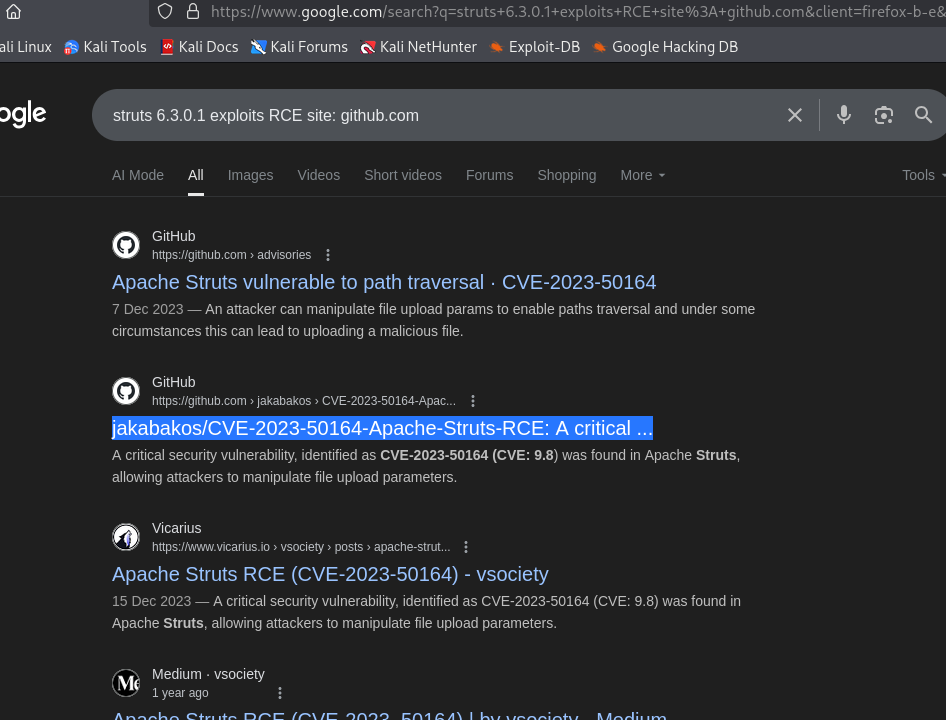Click GitHub favicon of advisories result
946x720 pixels.
(126, 245)
